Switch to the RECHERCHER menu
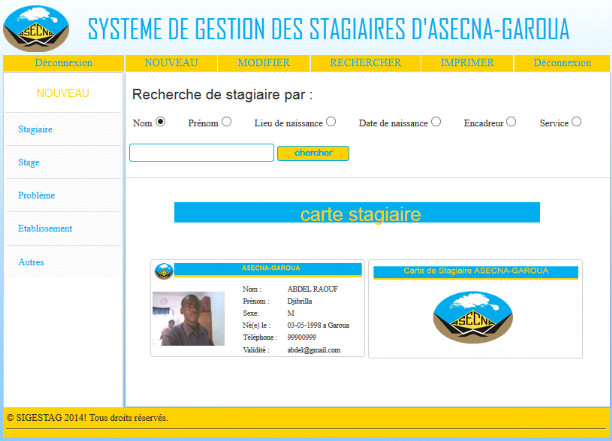This screenshot has height=441, width=612. [365, 63]
